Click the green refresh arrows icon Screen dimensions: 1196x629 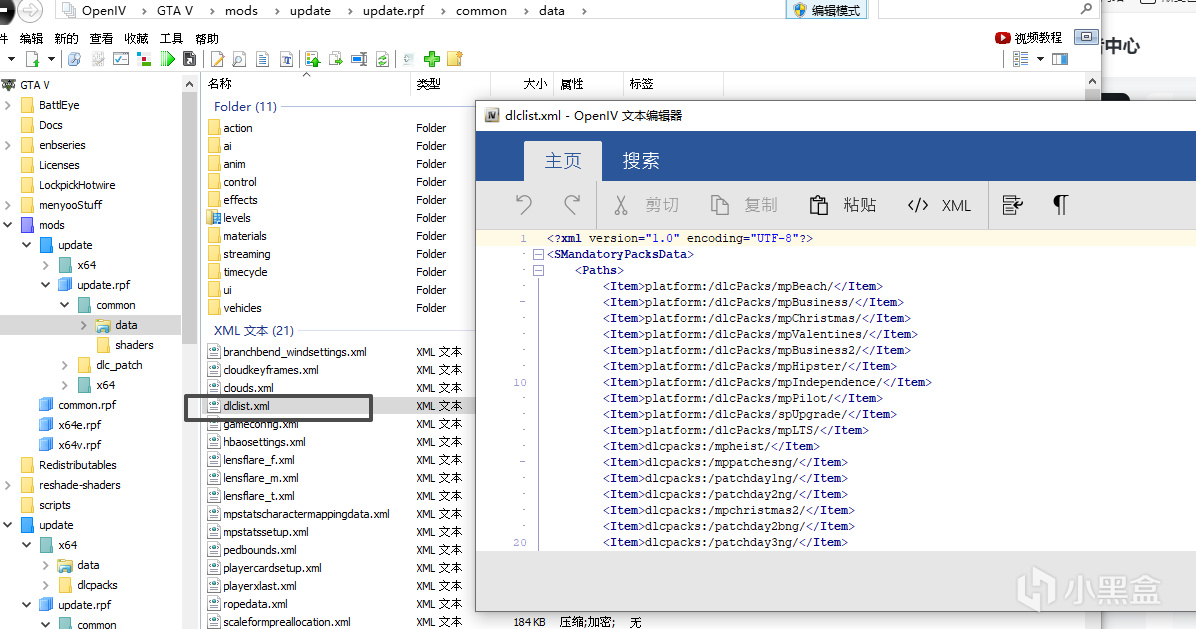point(382,59)
